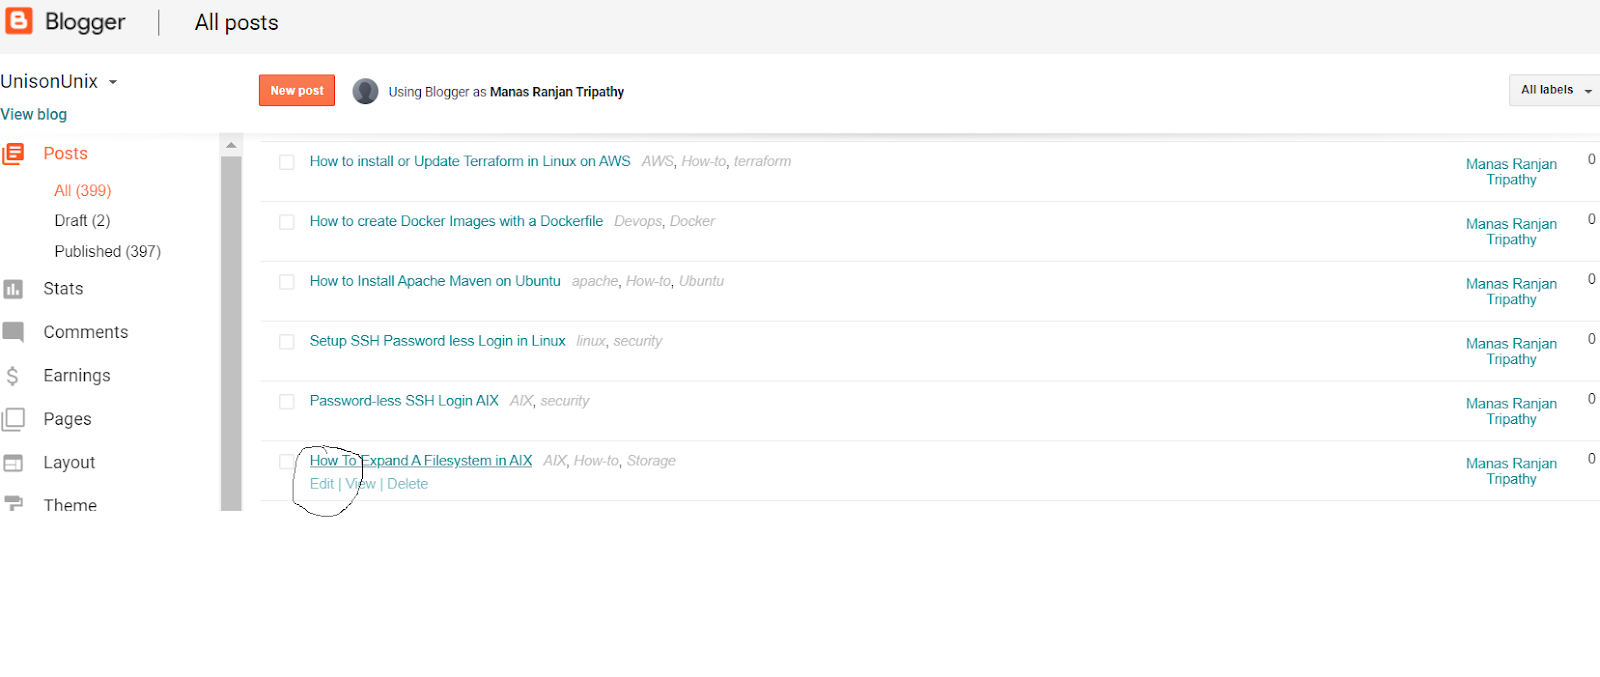Screen dimensions: 1600x677
Task: Open Setup SSH Password less Login post
Action: (438, 341)
